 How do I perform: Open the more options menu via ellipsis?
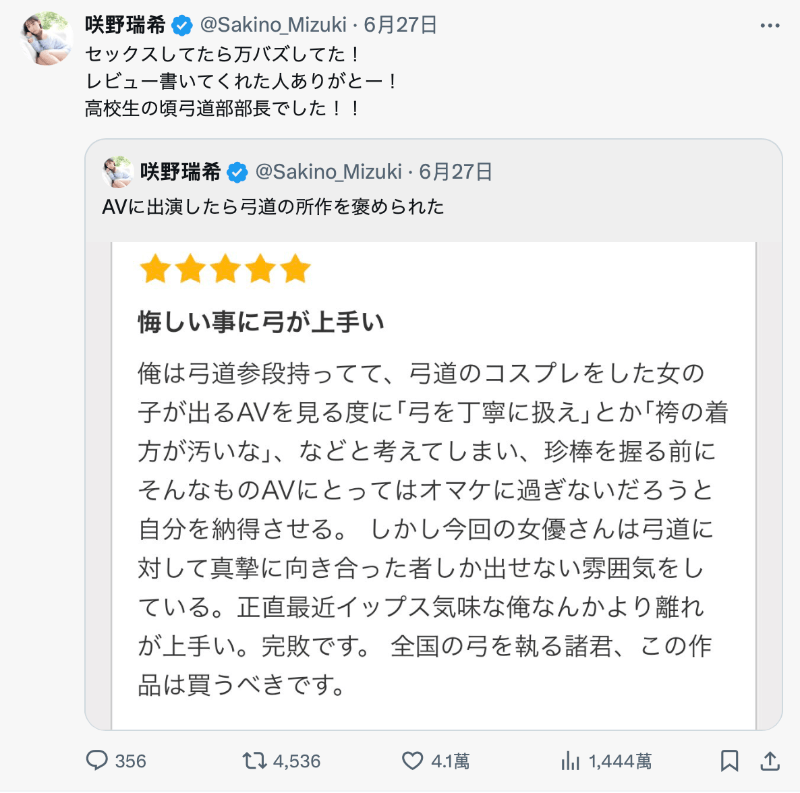pos(772,23)
